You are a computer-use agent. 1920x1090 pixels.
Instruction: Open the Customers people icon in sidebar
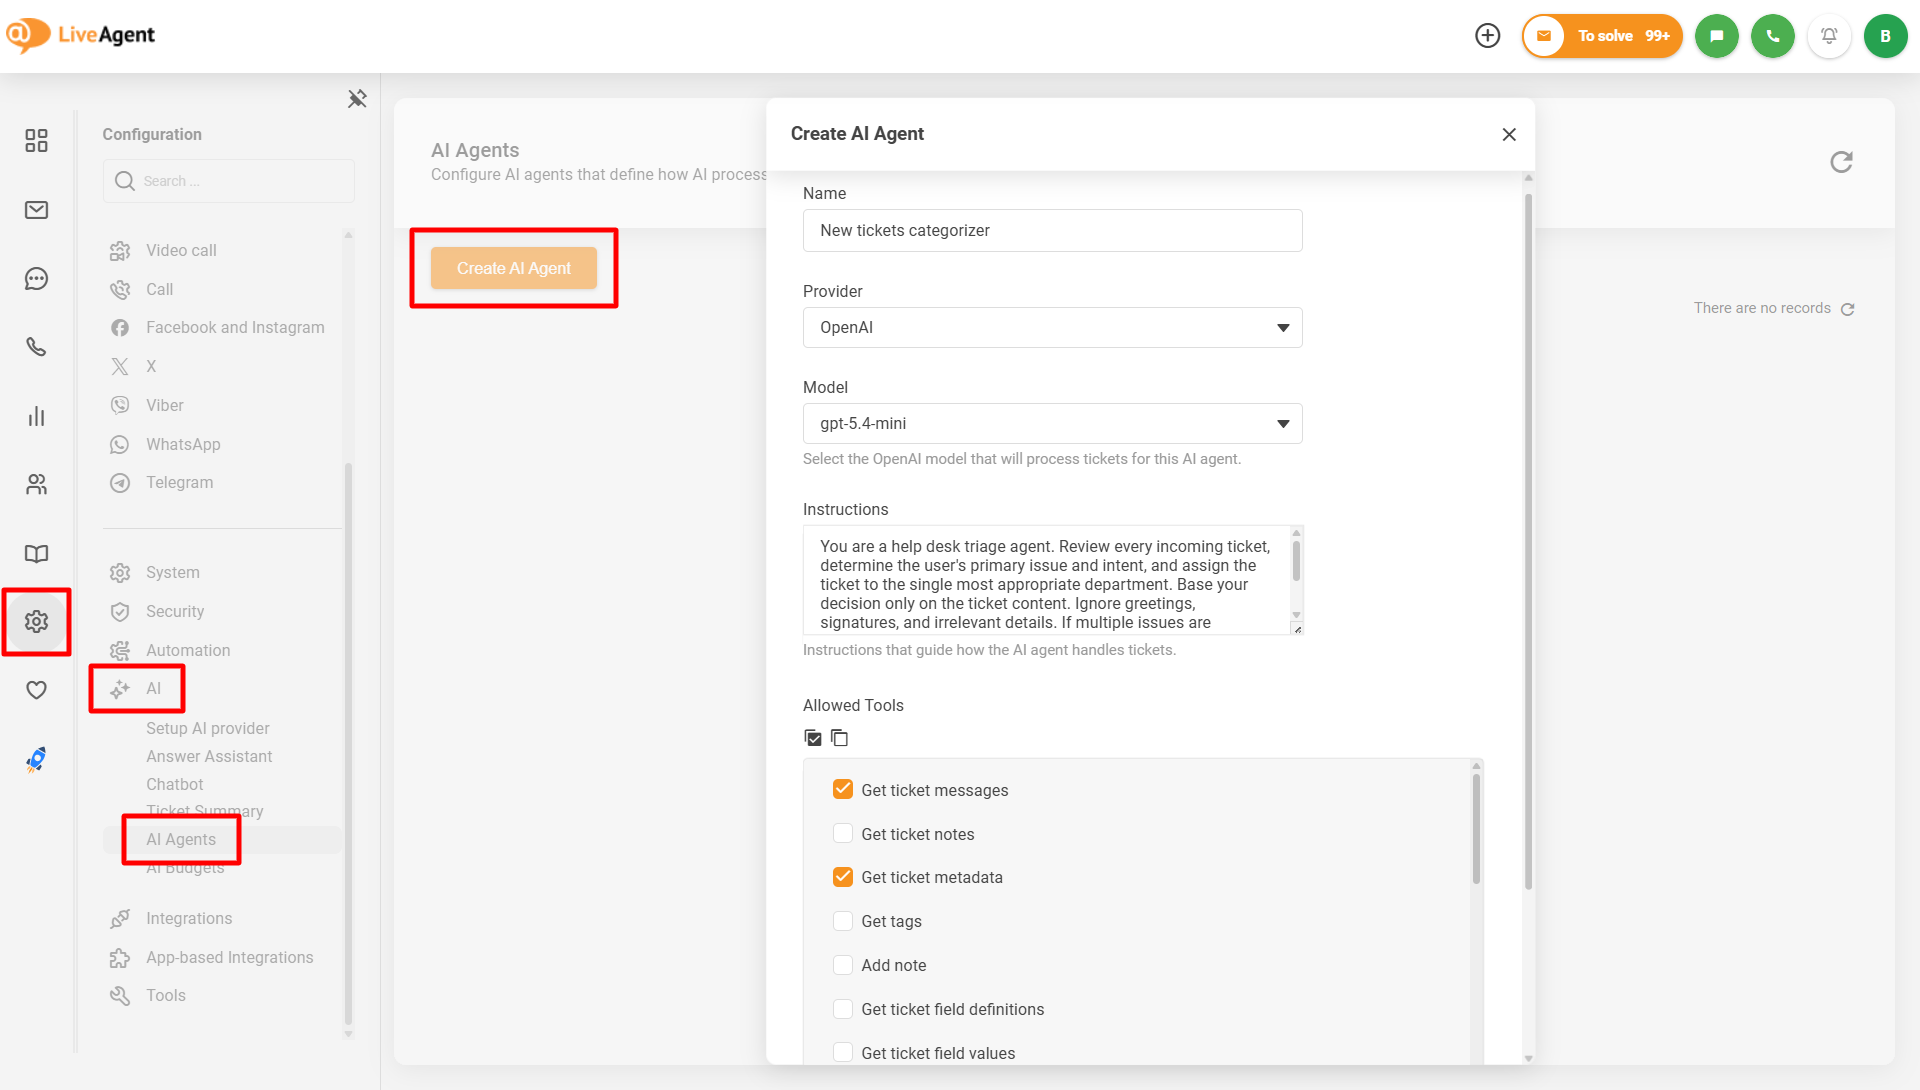36,485
